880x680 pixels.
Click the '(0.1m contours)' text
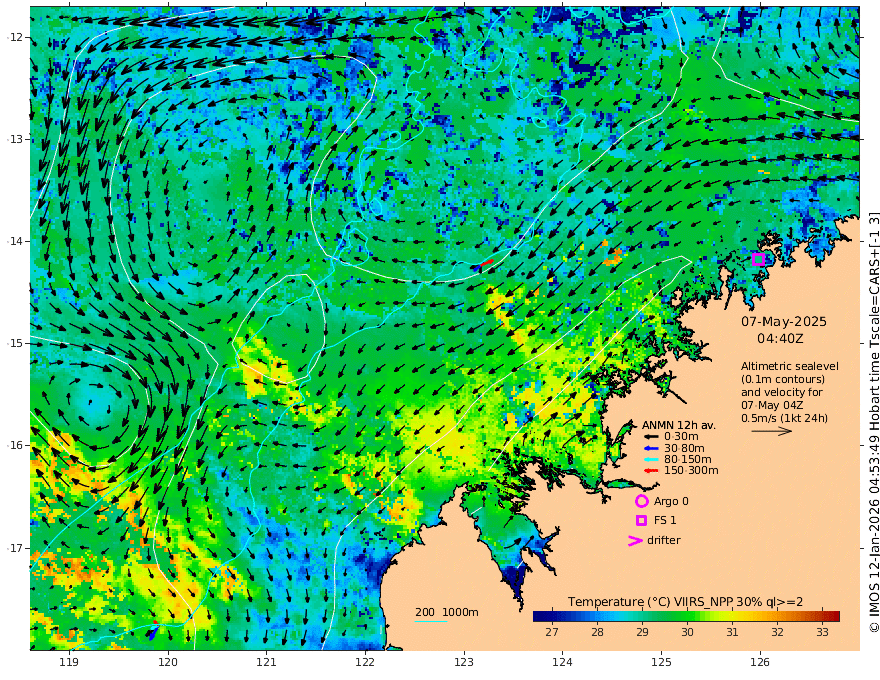click(x=783, y=379)
